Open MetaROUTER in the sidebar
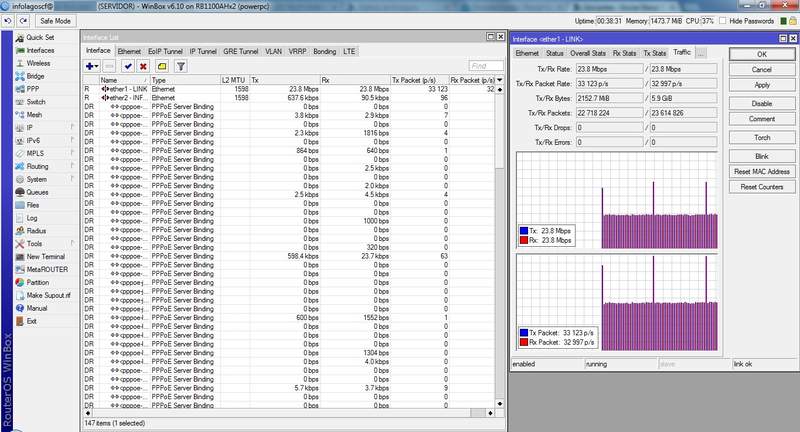800x432 pixels. pyautogui.click(x=47, y=269)
